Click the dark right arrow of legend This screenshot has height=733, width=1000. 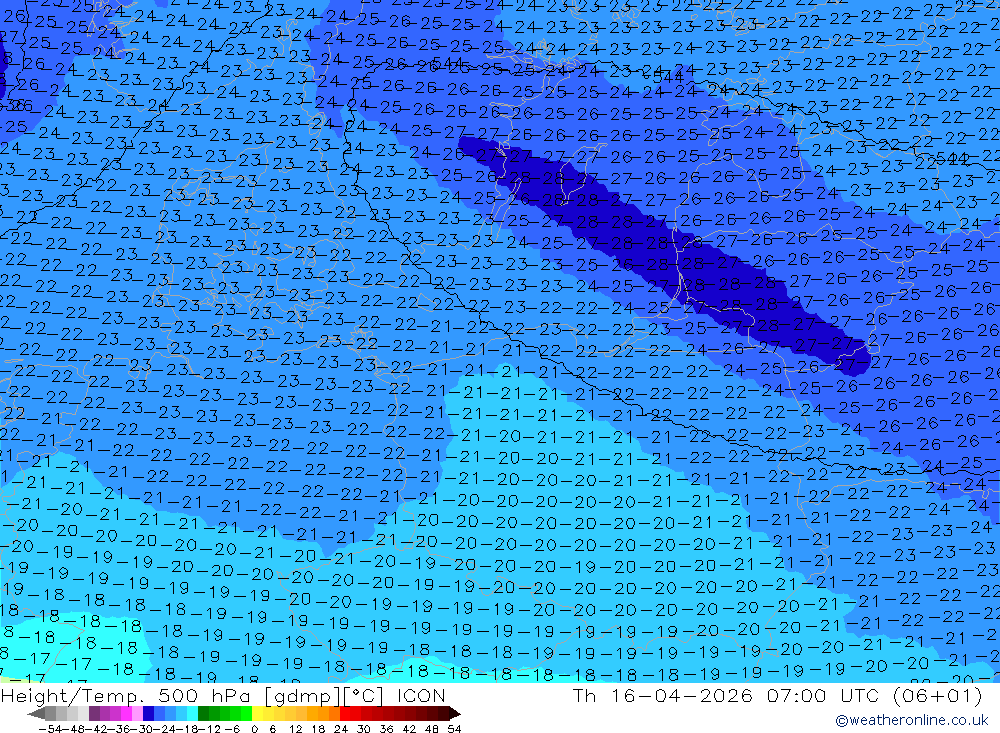click(x=455, y=714)
